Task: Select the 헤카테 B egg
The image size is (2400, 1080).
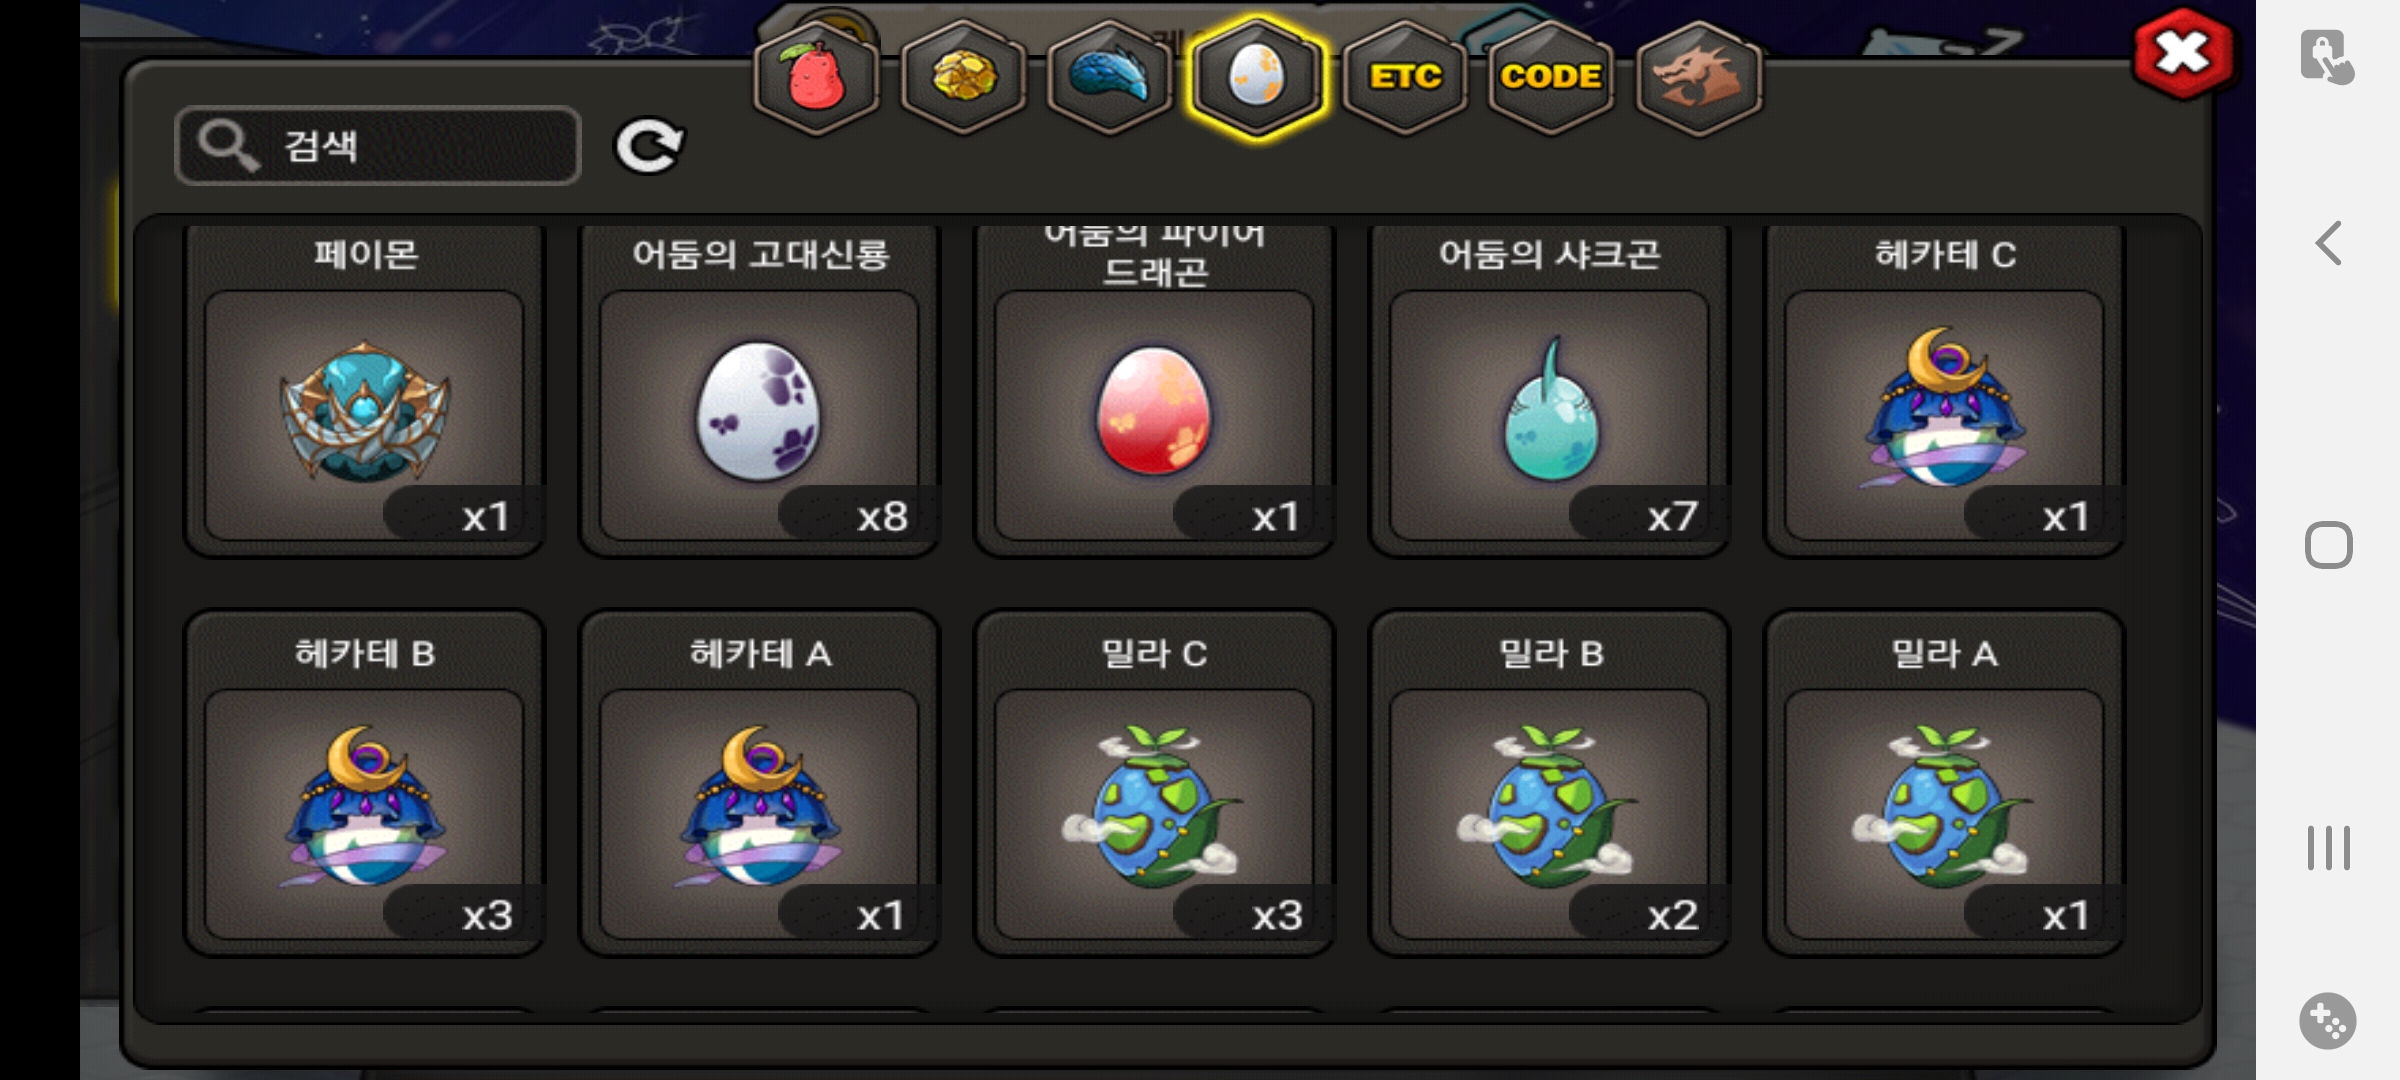Action: (x=365, y=784)
